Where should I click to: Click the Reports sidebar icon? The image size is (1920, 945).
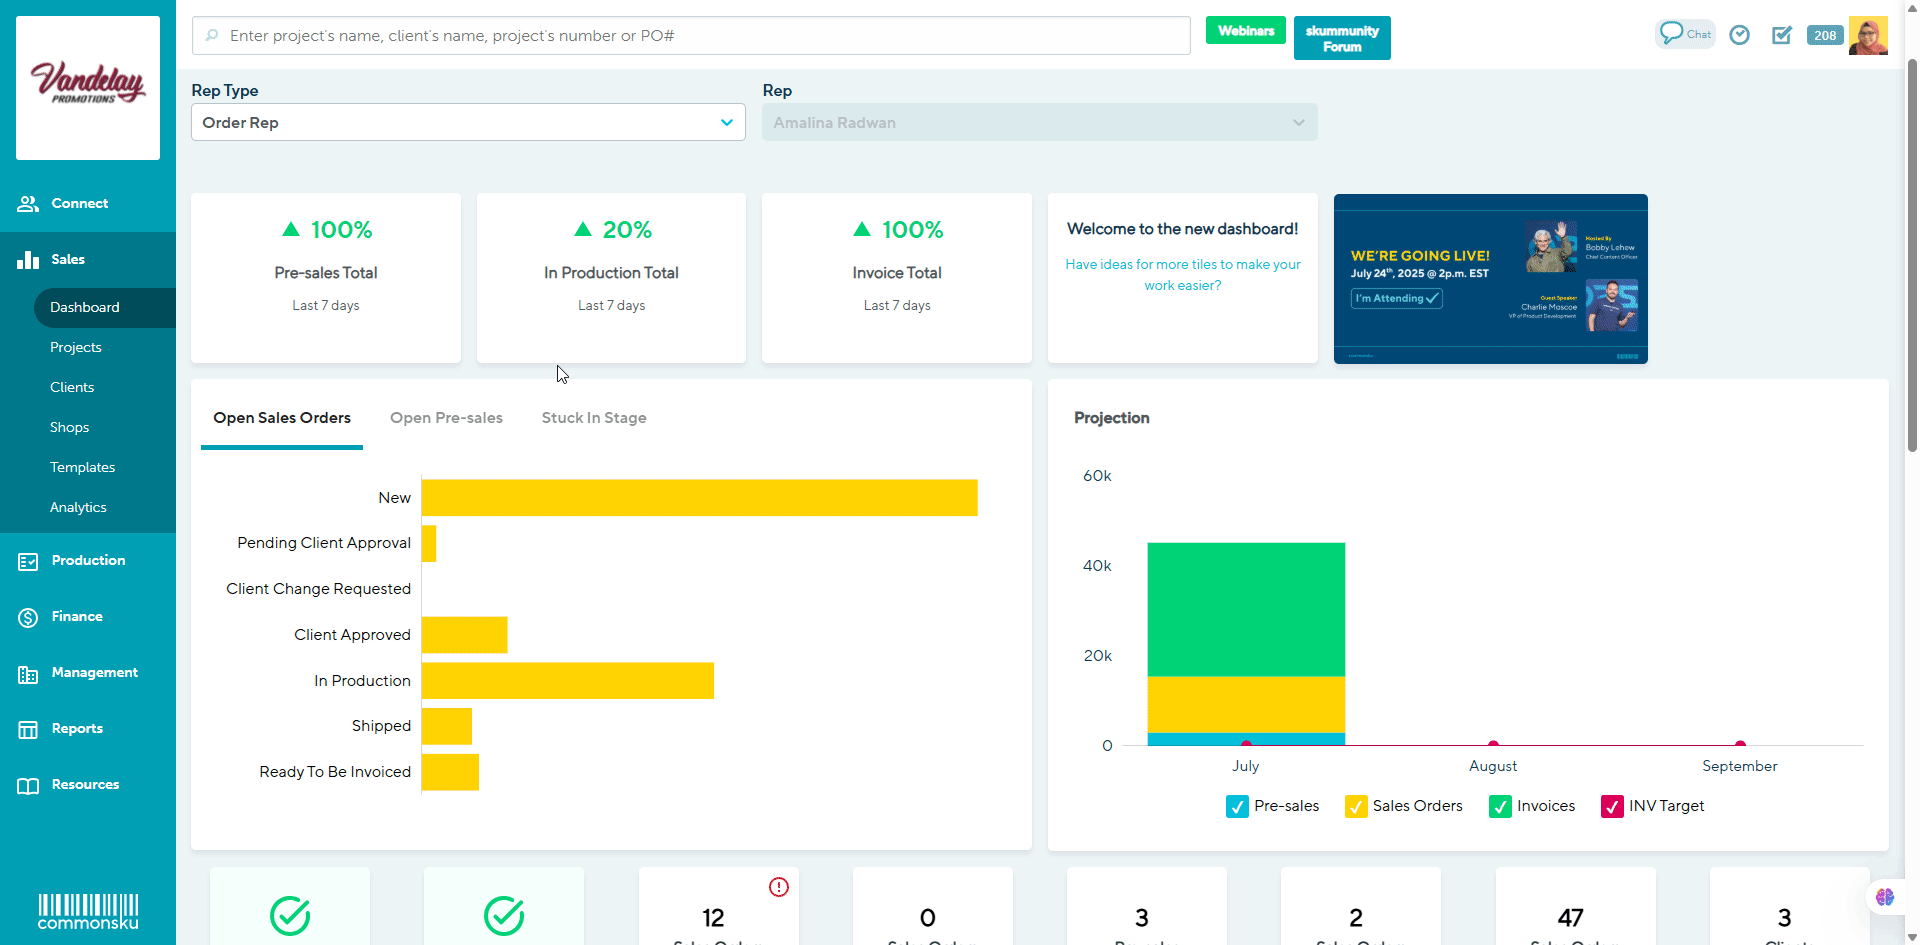click(x=28, y=729)
